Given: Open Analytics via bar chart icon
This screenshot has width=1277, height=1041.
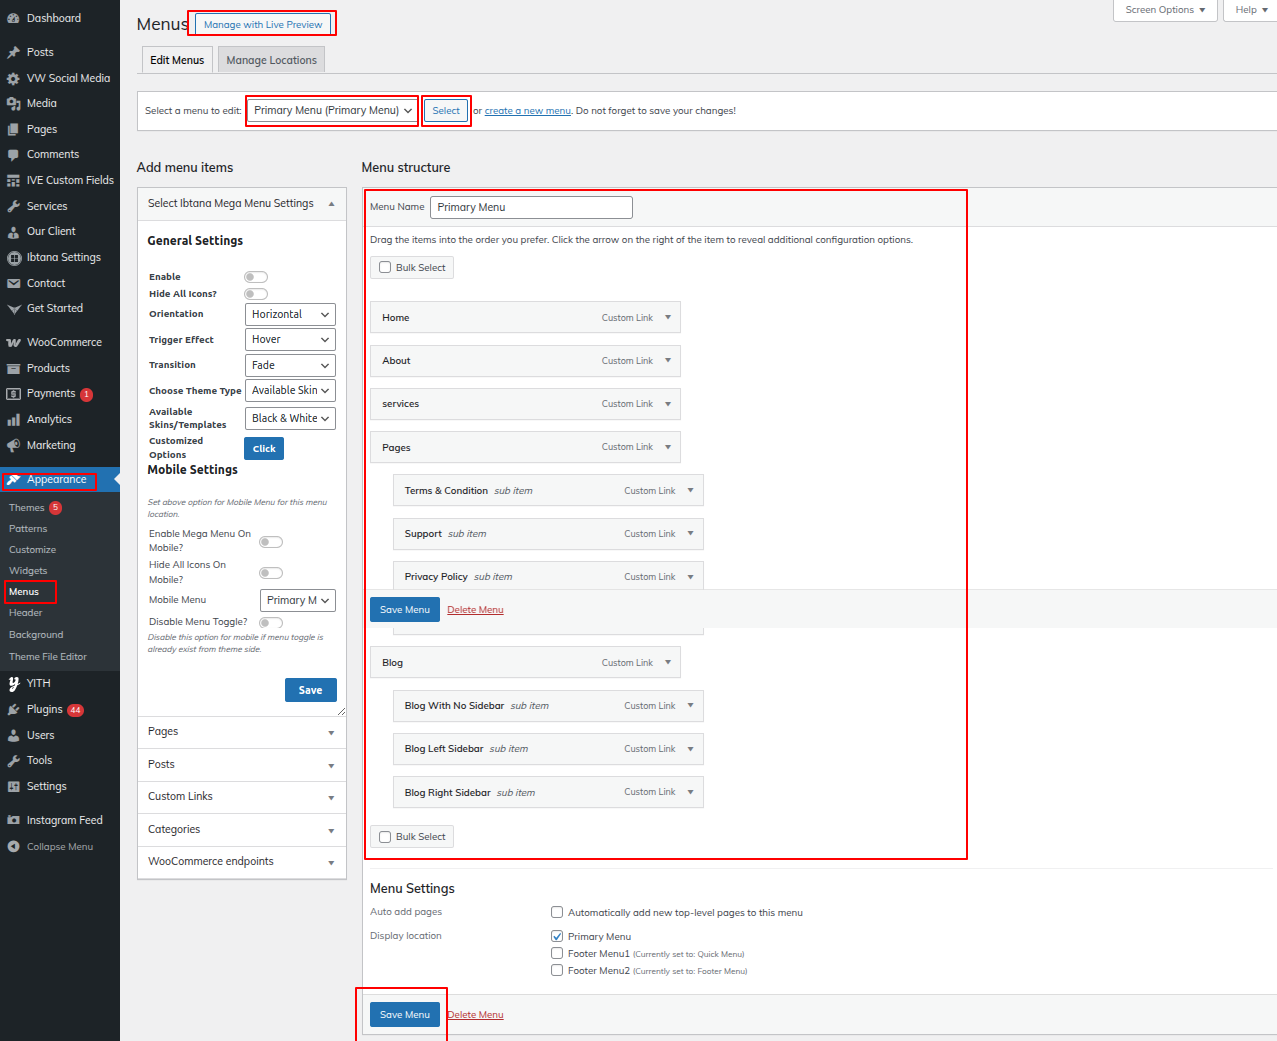Looking at the screenshot, I should [x=13, y=420].
